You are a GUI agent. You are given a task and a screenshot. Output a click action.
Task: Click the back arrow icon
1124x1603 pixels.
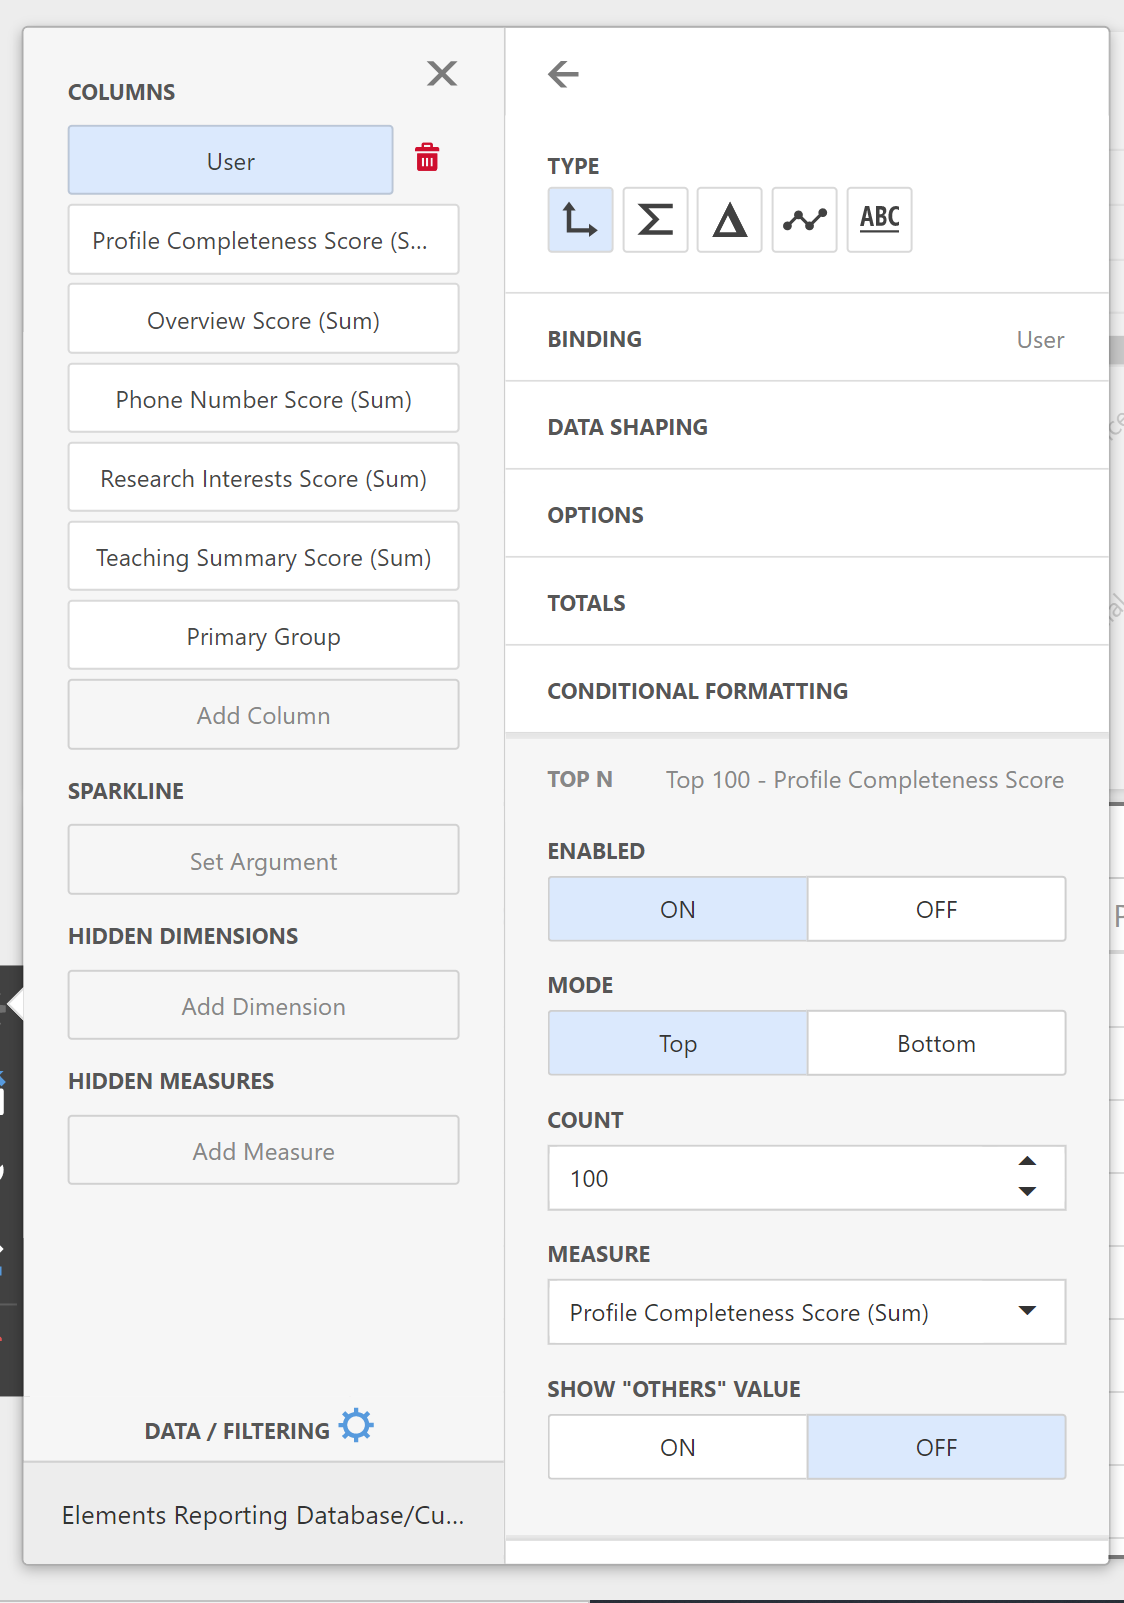click(x=564, y=74)
